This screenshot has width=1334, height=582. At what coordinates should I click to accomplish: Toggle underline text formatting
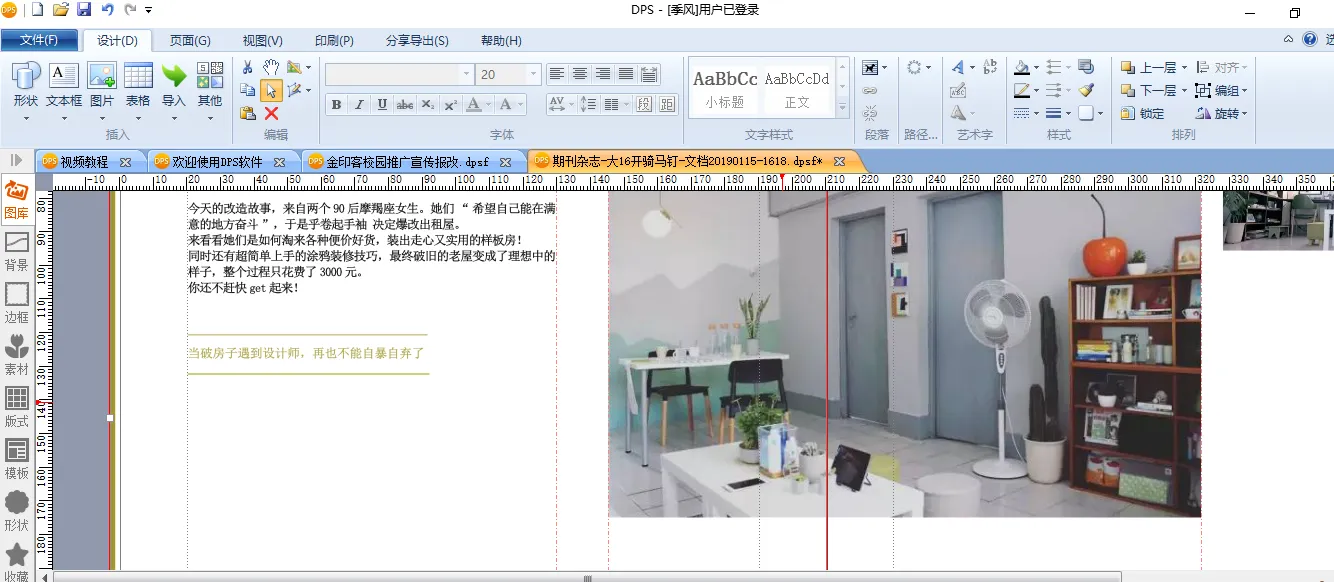pos(382,105)
